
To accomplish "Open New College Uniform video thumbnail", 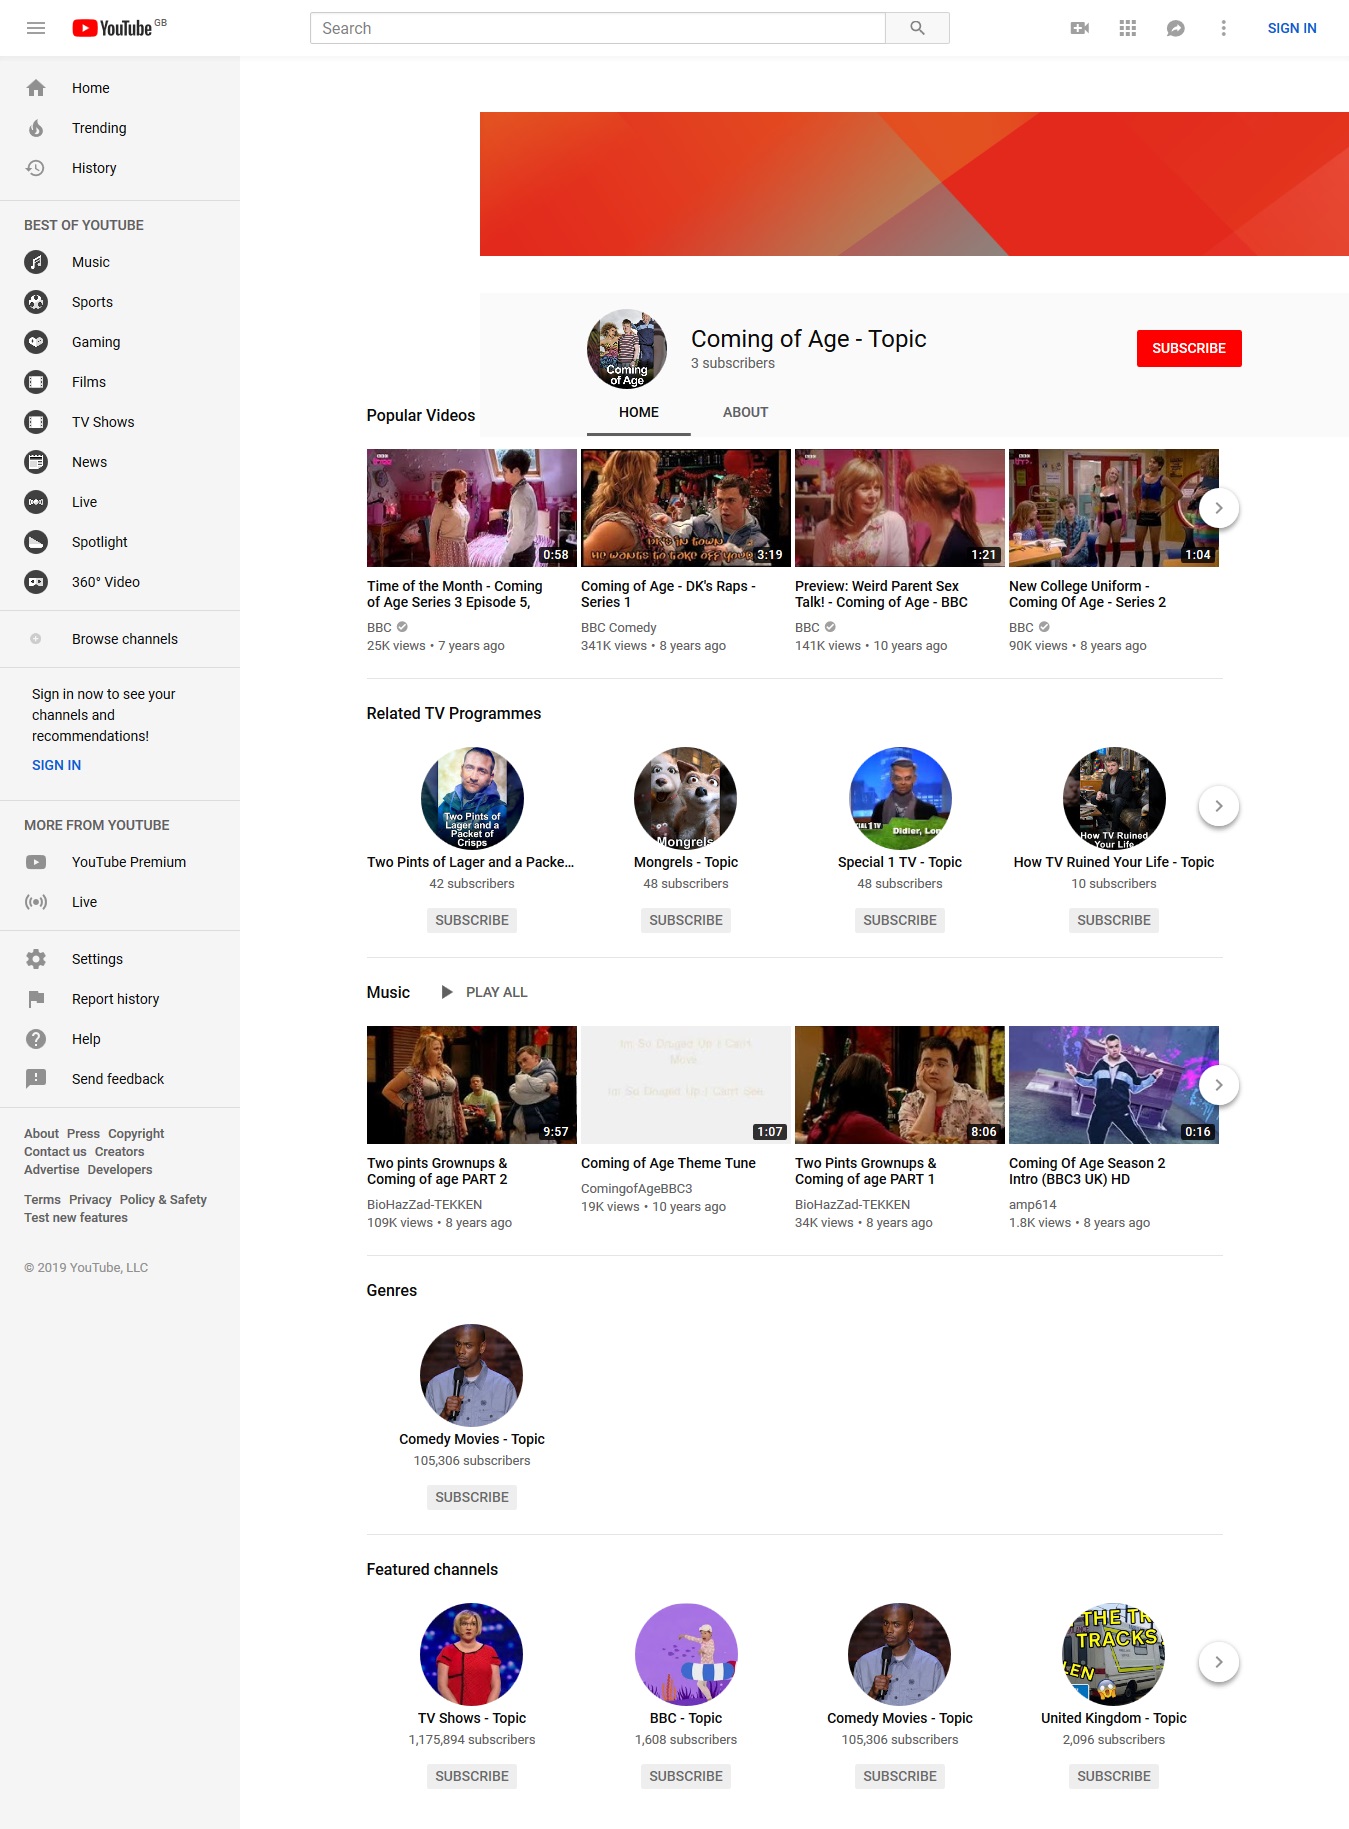I will point(1114,508).
